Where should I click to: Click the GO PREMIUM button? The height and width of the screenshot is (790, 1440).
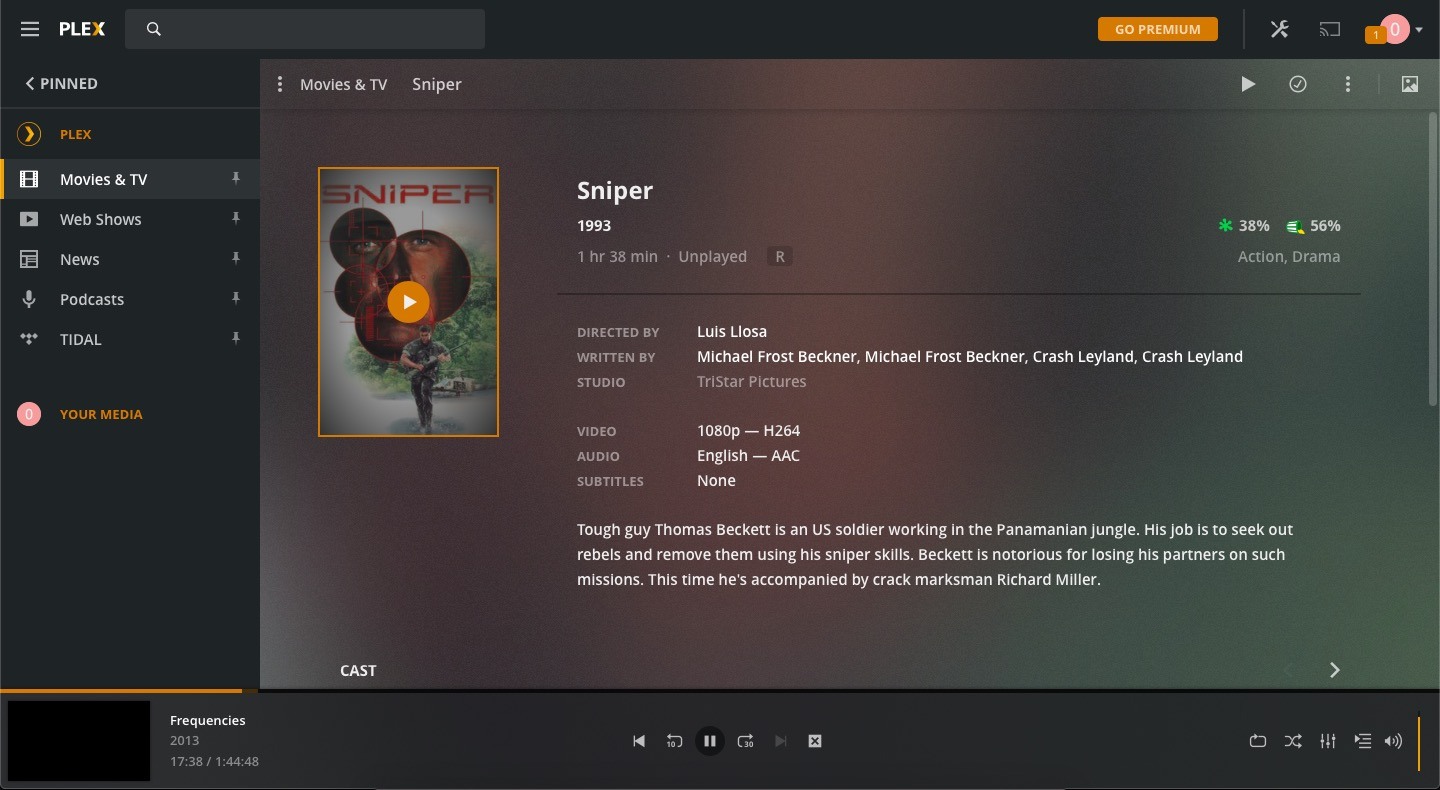click(1157, 29)
